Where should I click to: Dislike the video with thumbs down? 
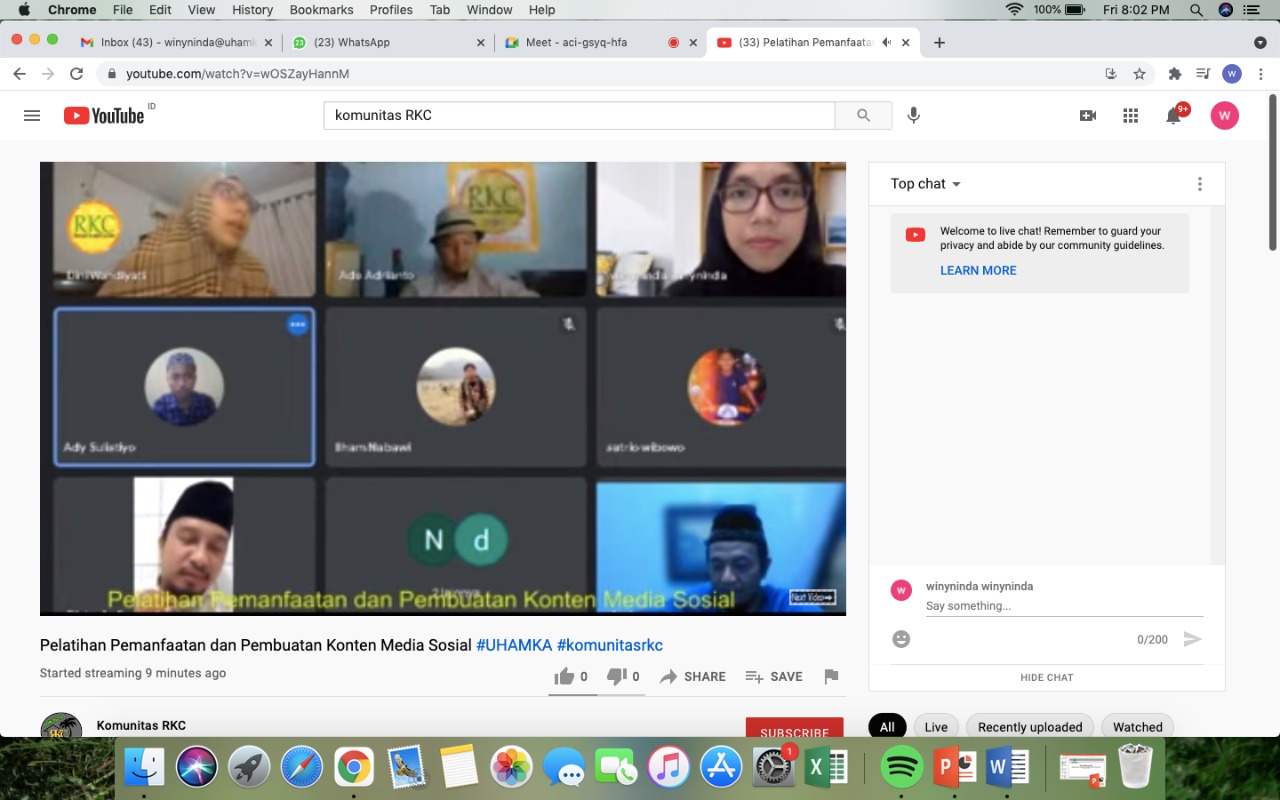coord(618,677)
